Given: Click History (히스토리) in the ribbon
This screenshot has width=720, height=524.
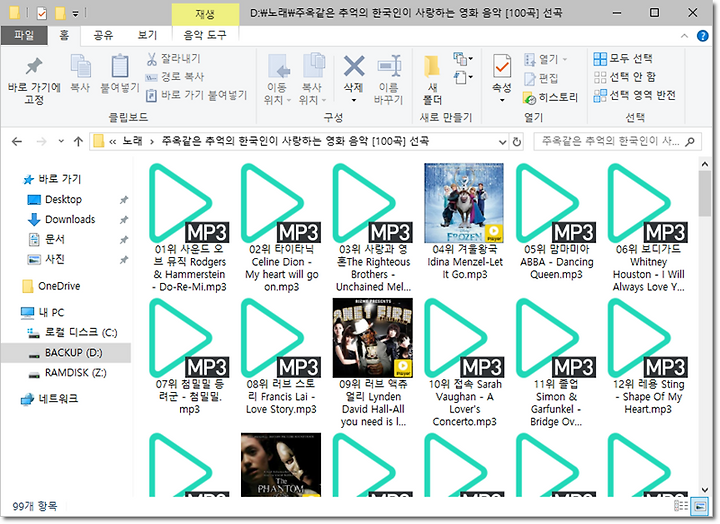Looking at the screenshot, I should tap(550, 97).
